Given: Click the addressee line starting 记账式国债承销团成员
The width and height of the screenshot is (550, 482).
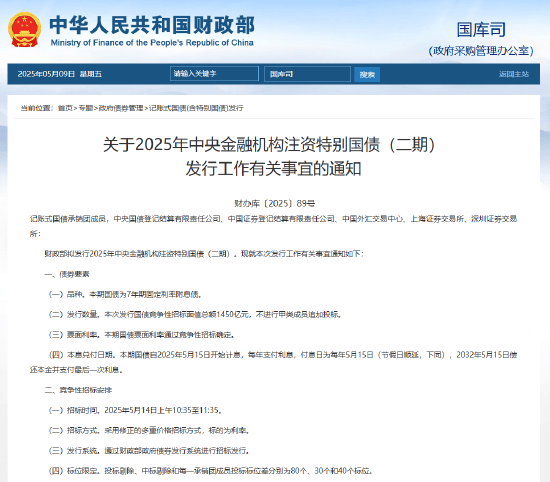Looking at the screenshot, I should pyautogui.click(x=273, y=226).
